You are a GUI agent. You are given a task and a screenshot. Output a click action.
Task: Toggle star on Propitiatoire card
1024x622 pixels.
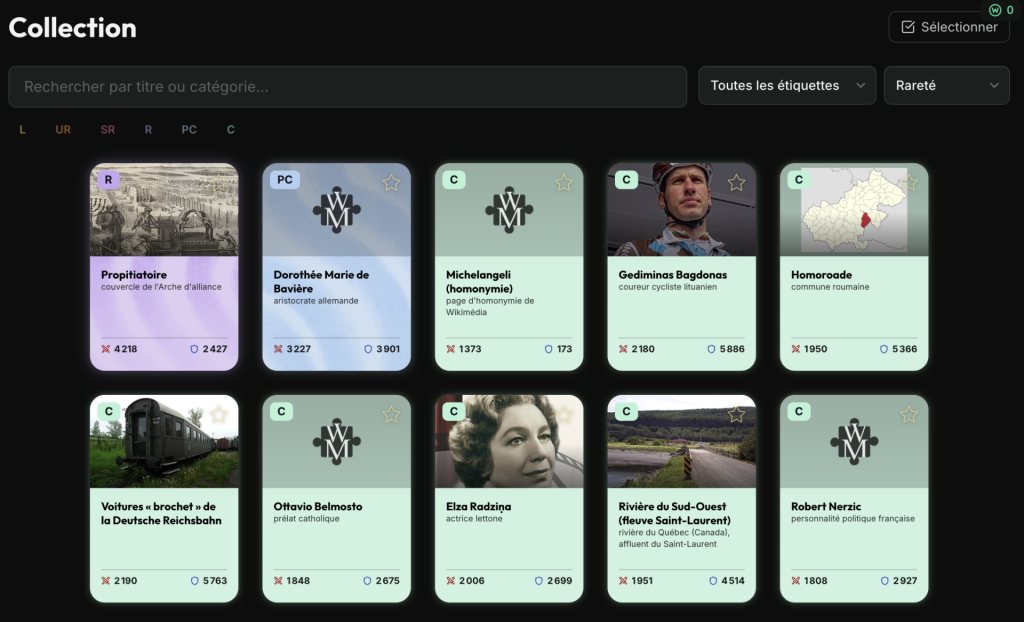coord(219,182)
